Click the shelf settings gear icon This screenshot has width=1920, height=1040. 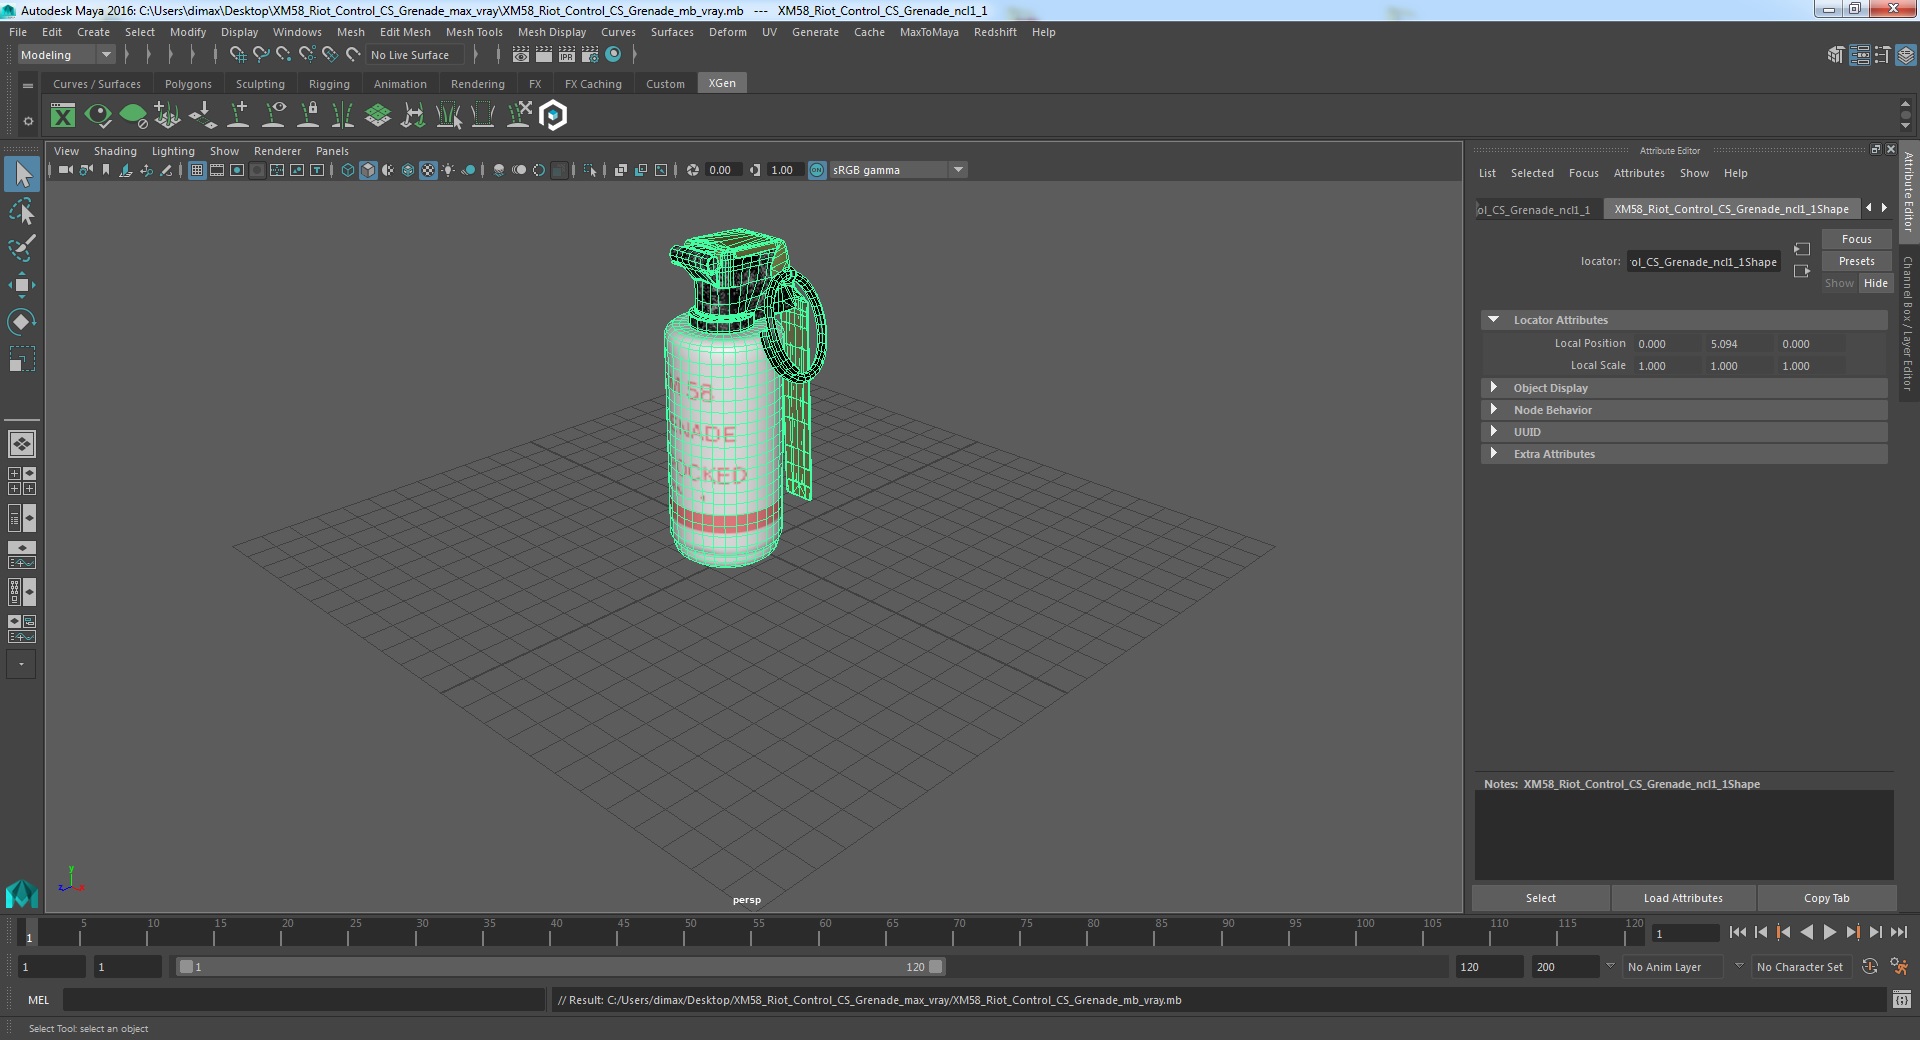click(28, 121)
